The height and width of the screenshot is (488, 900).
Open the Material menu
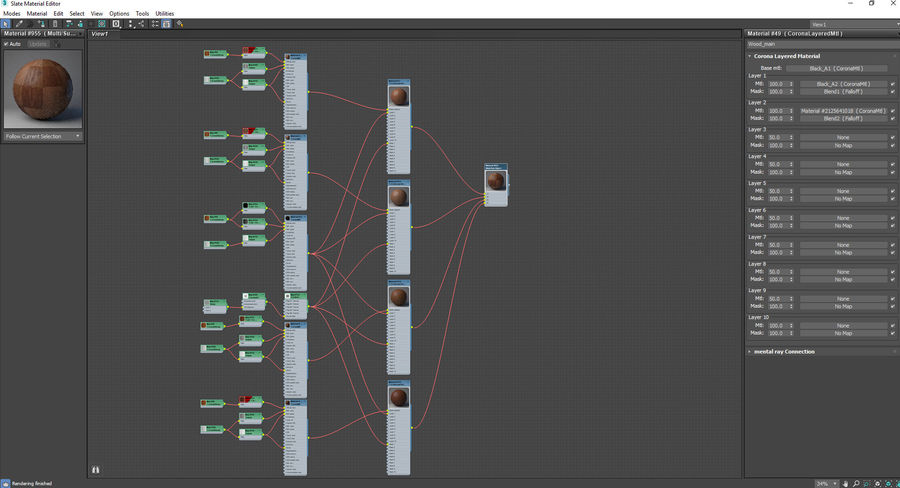tap(37, 13)
